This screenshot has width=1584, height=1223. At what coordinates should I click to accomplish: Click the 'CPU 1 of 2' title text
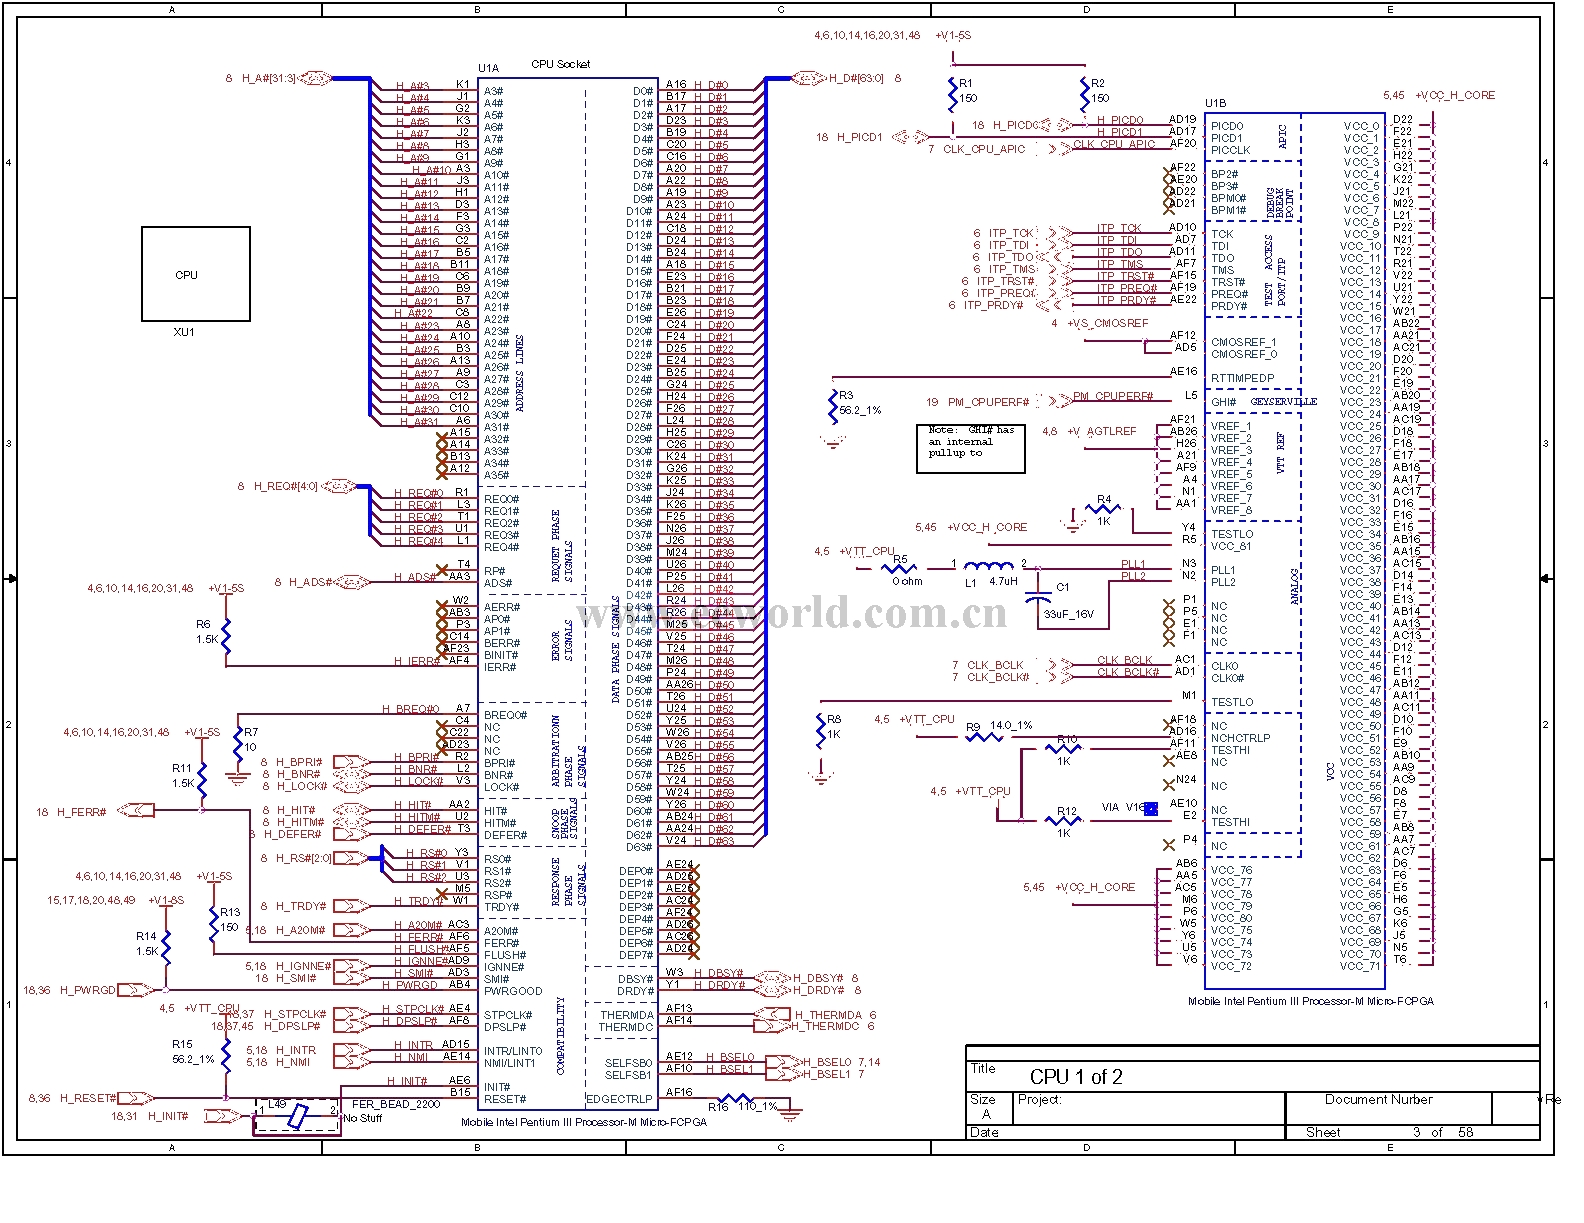1076,1076
